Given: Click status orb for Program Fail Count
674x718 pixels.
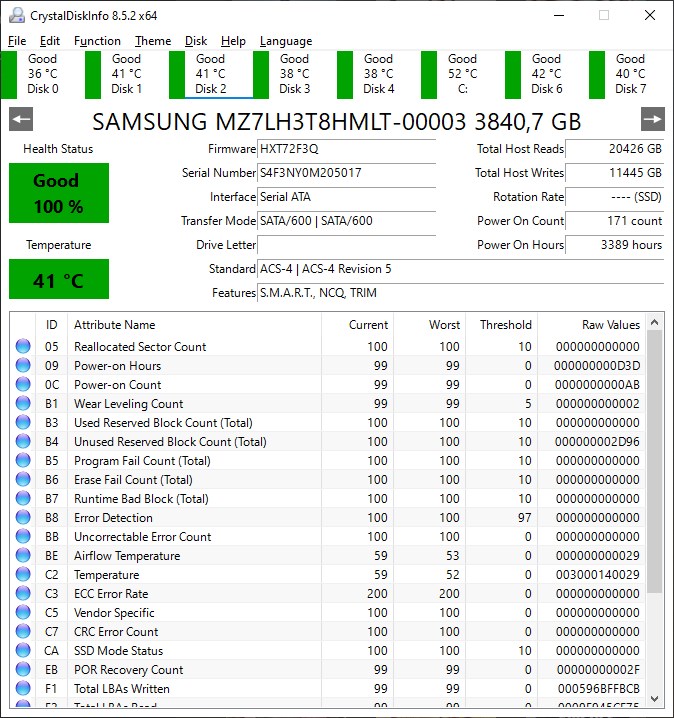Looking at the screenshot, I should 23,460.
